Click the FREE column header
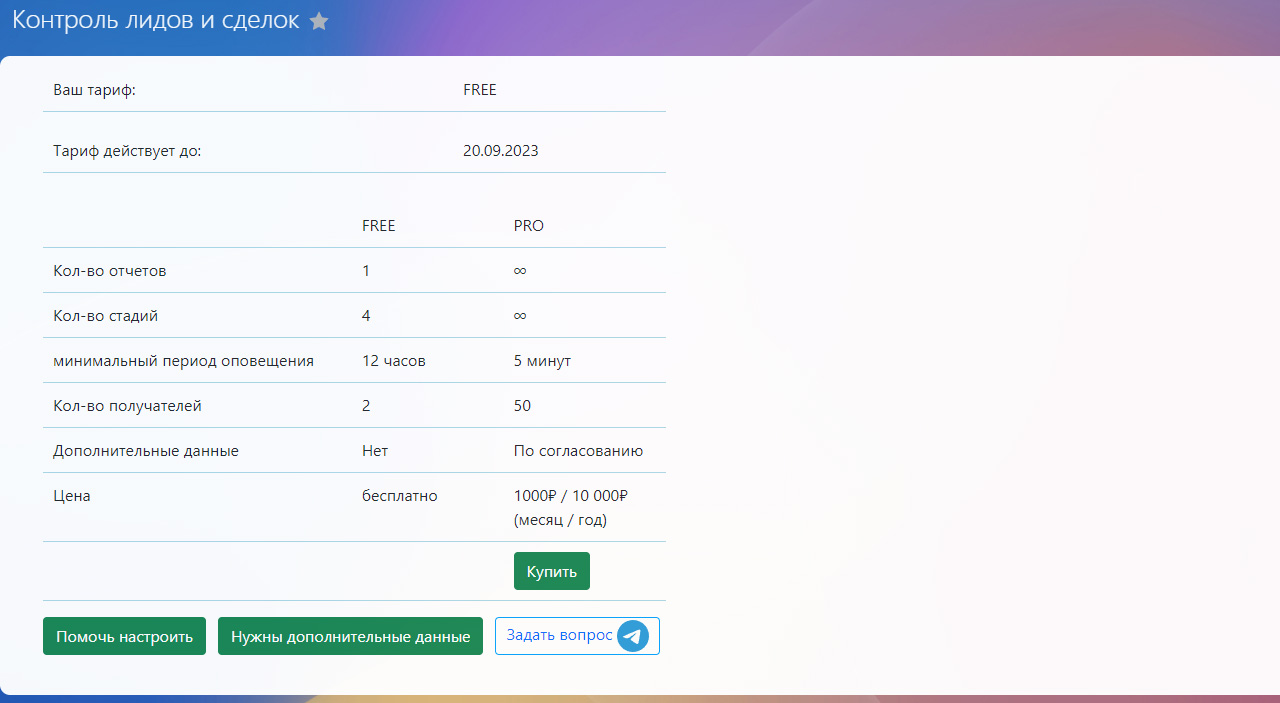 point(379,226)
